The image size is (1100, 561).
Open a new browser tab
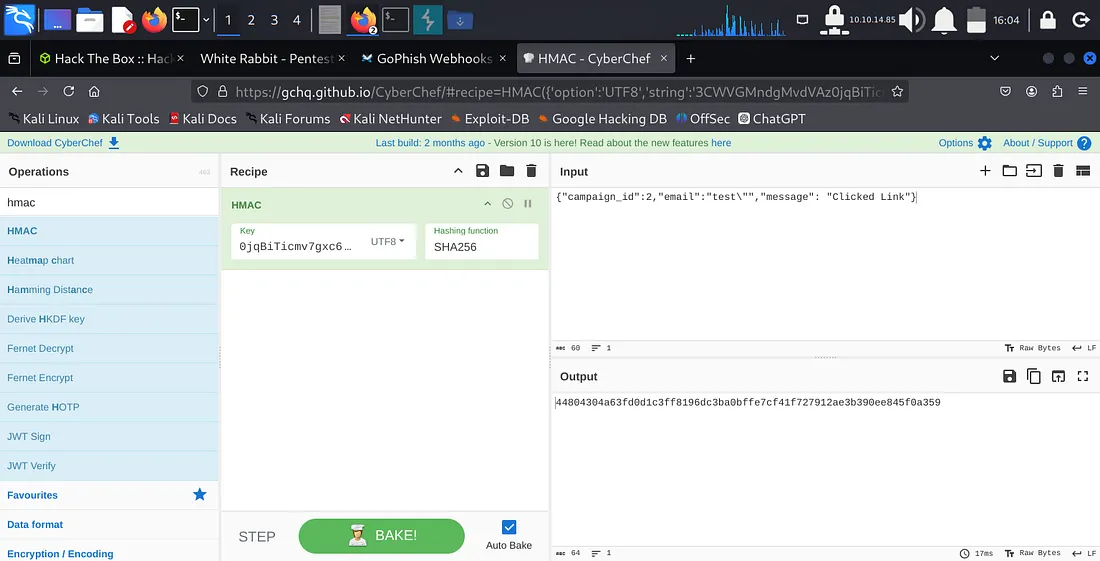pyautogui.click(x=690, y=58)
